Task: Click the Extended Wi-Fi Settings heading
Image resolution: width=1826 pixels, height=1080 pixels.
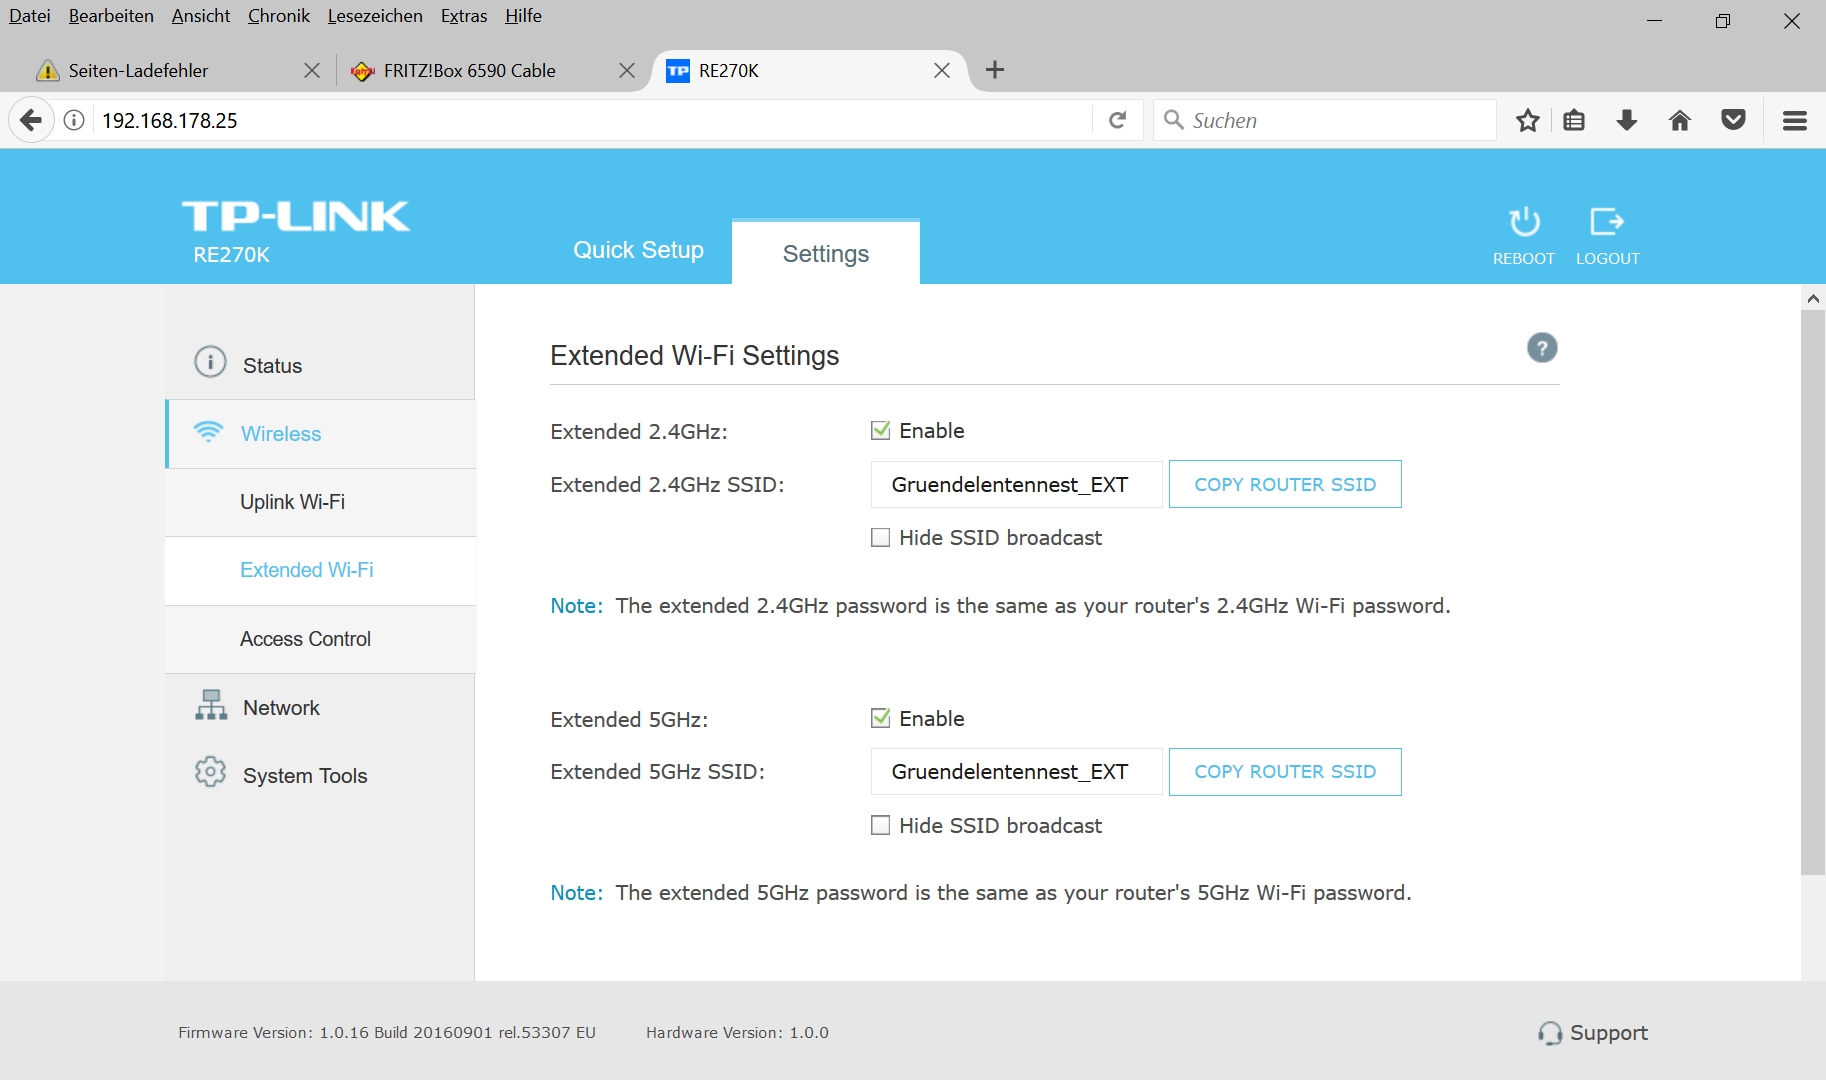Action: point(695,356)
